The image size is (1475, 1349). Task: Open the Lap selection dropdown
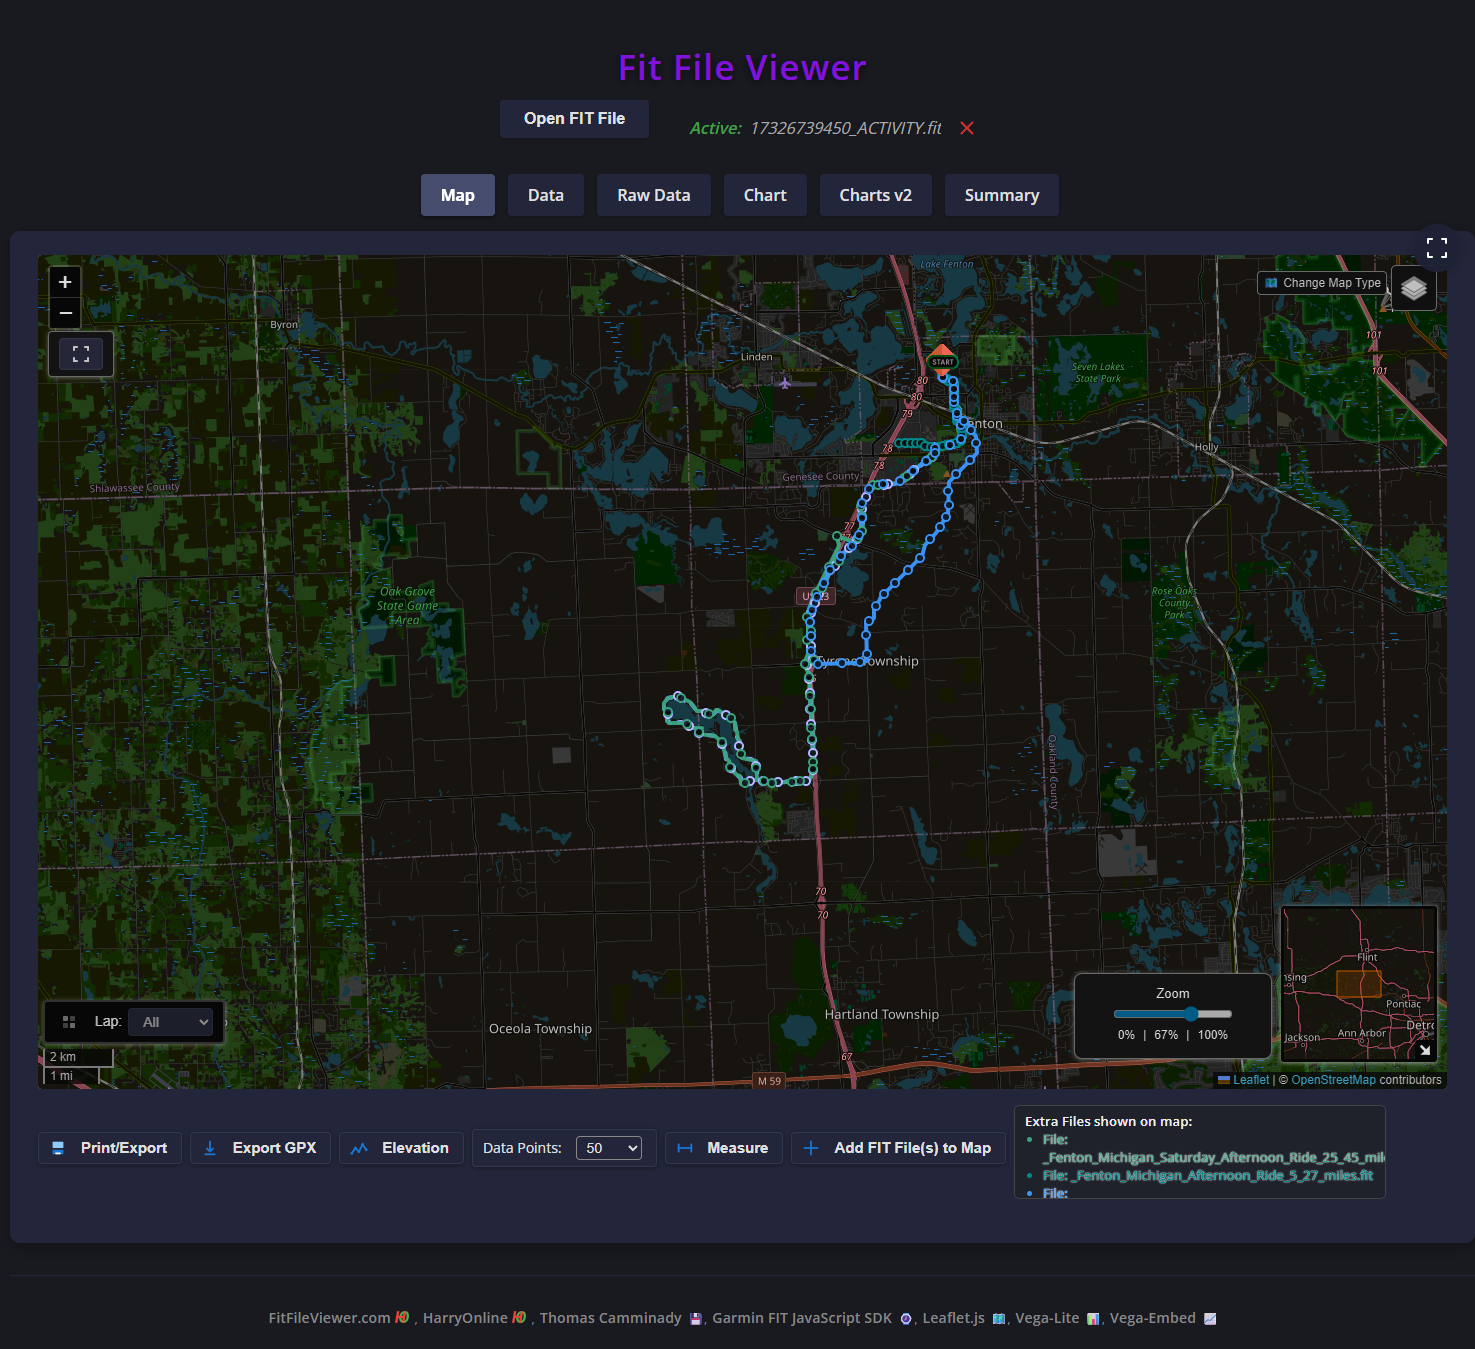(x=172, y=1021)
